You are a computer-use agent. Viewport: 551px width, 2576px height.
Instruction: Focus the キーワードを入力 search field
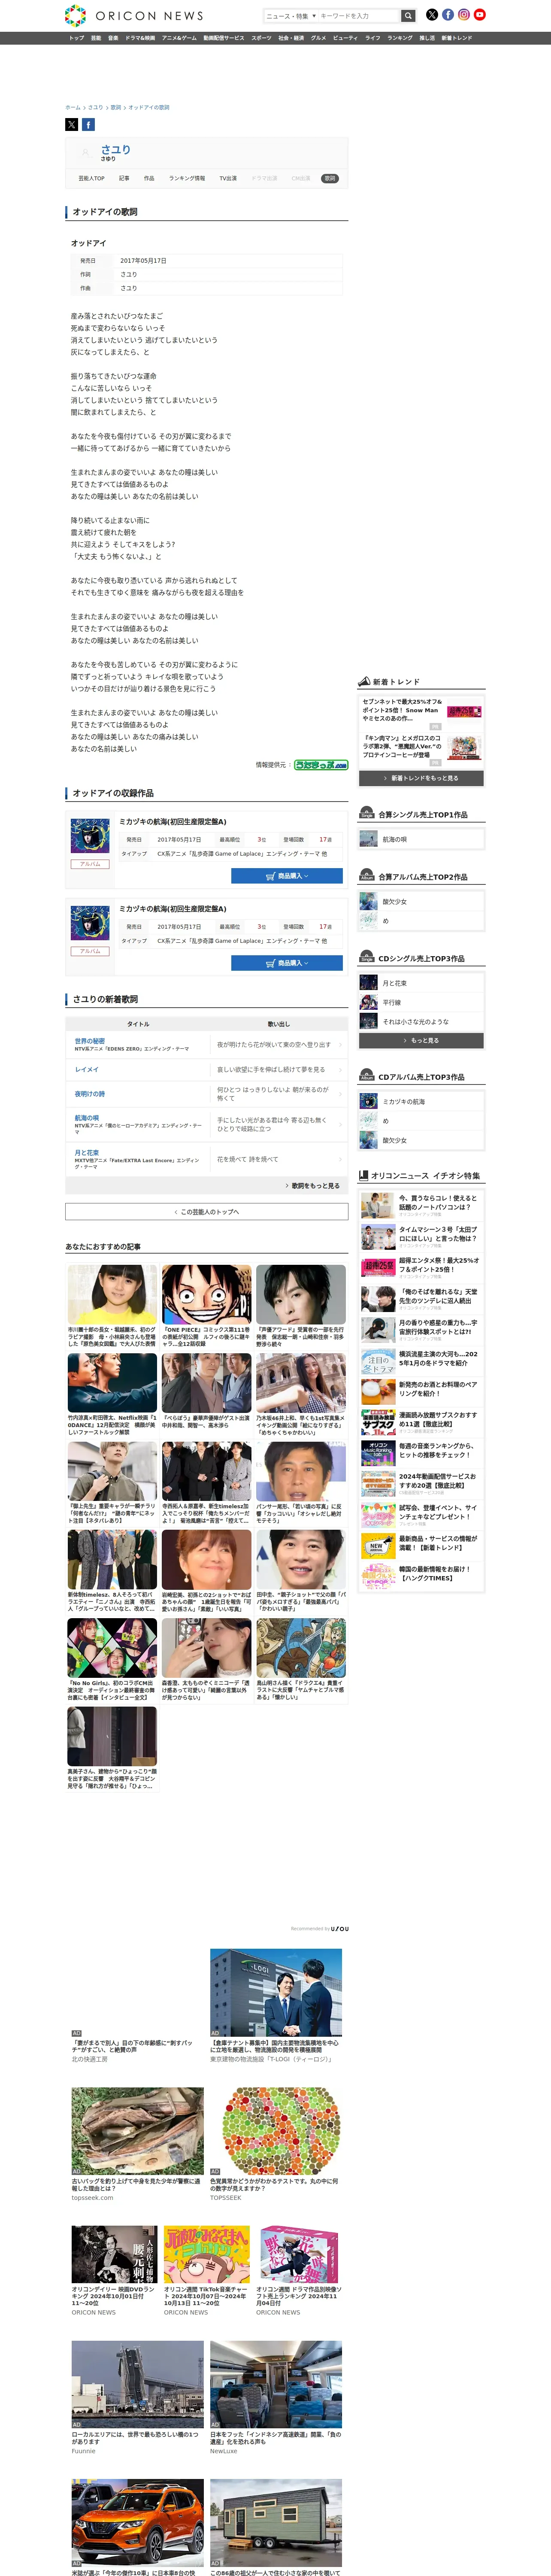pos(359,16)
